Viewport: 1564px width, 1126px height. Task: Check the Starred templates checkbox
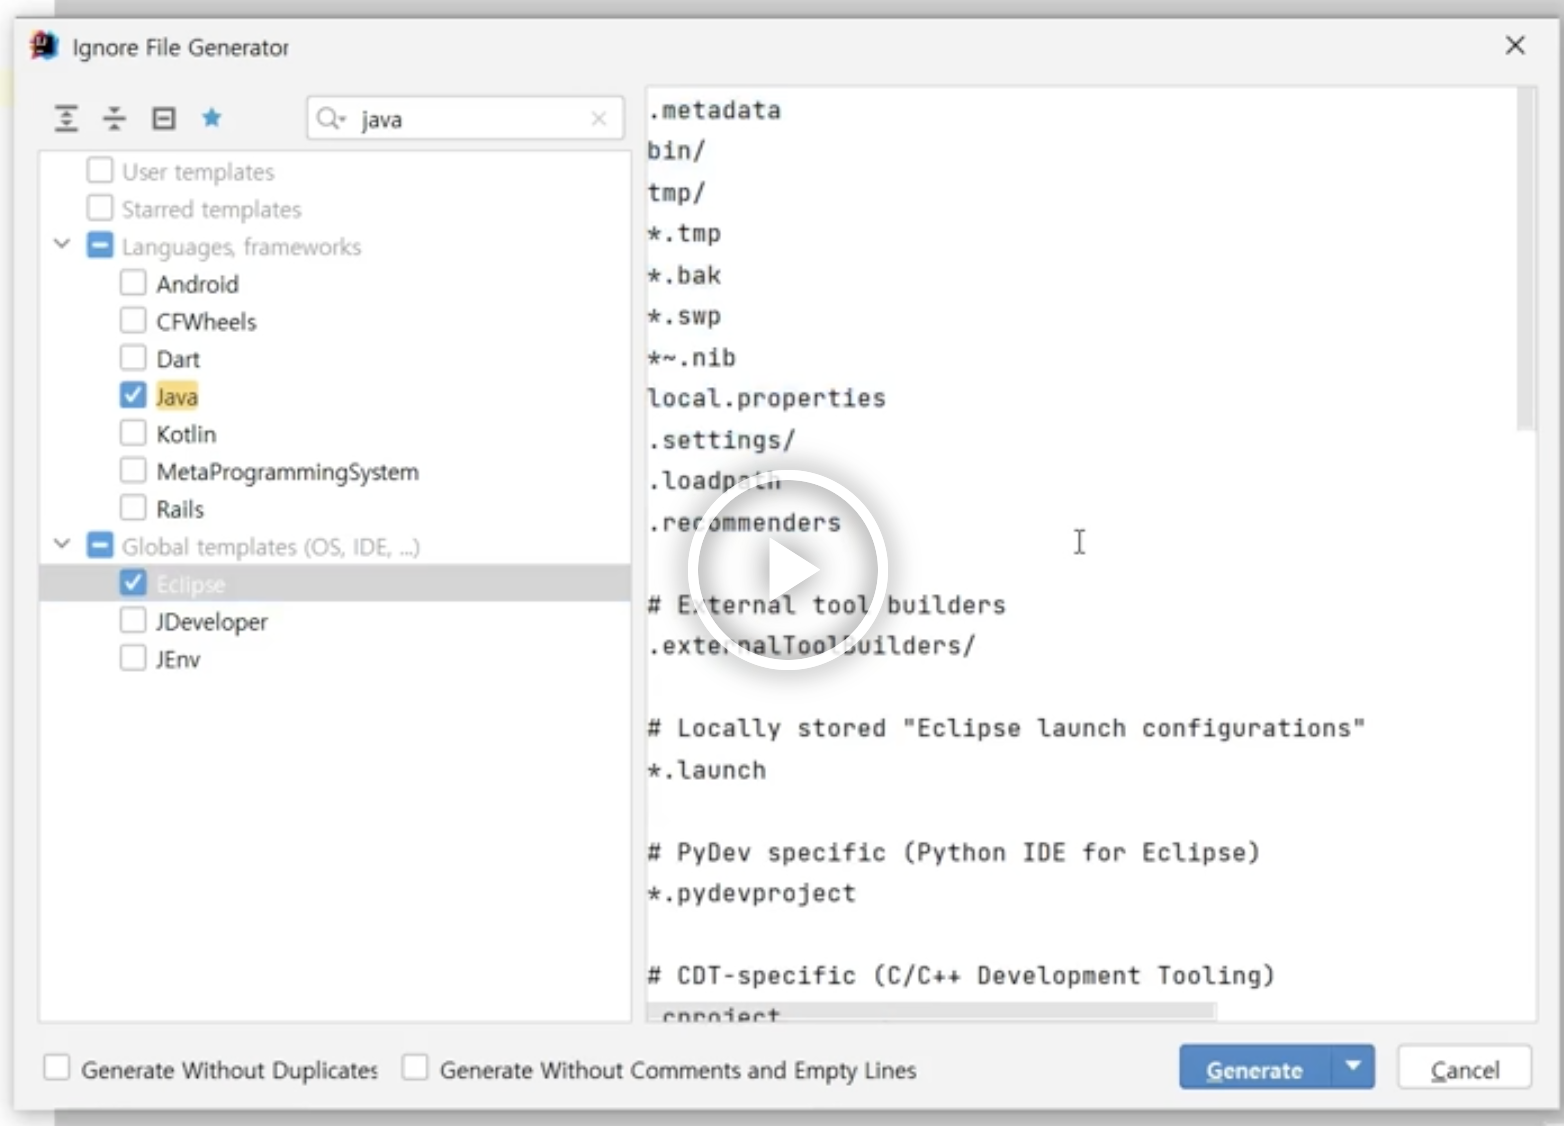[100, 208]
